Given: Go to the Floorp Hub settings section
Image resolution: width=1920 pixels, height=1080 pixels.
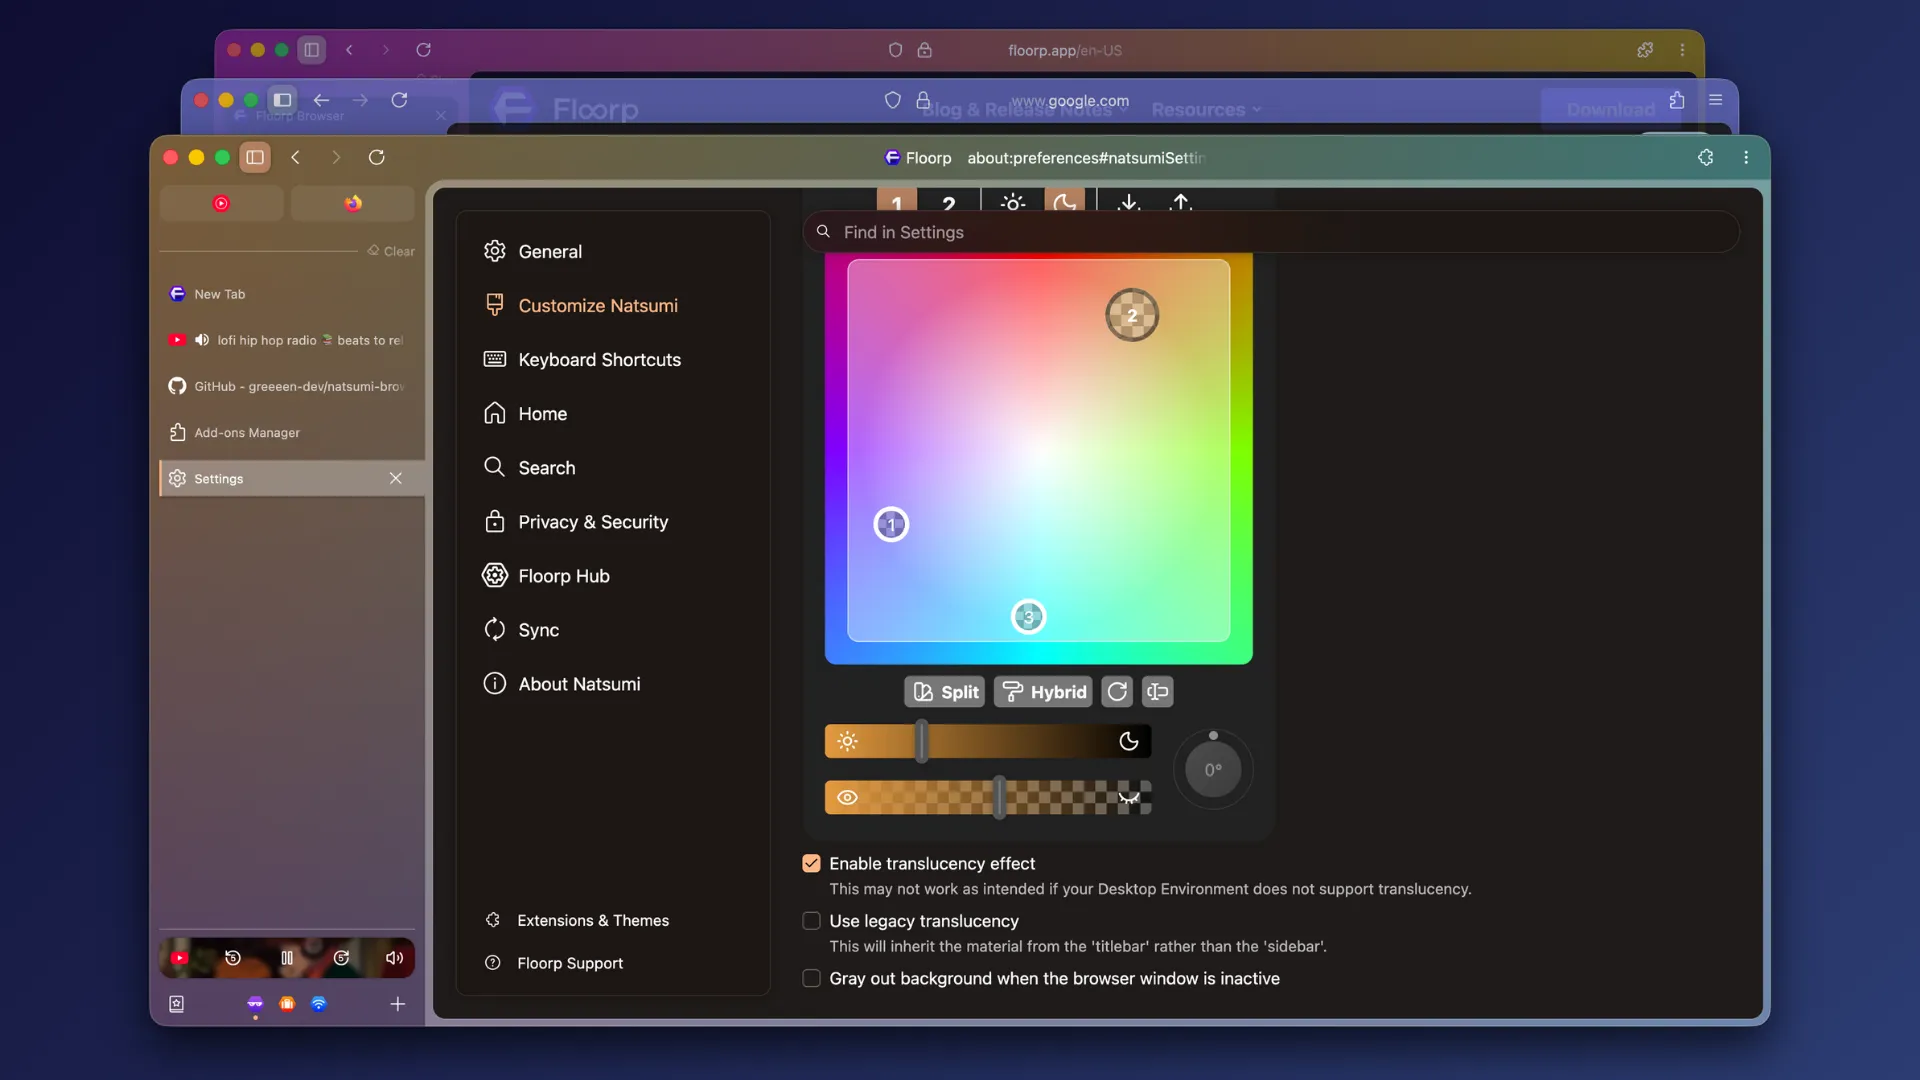Looking at the screenshot, I should point(563,576).
